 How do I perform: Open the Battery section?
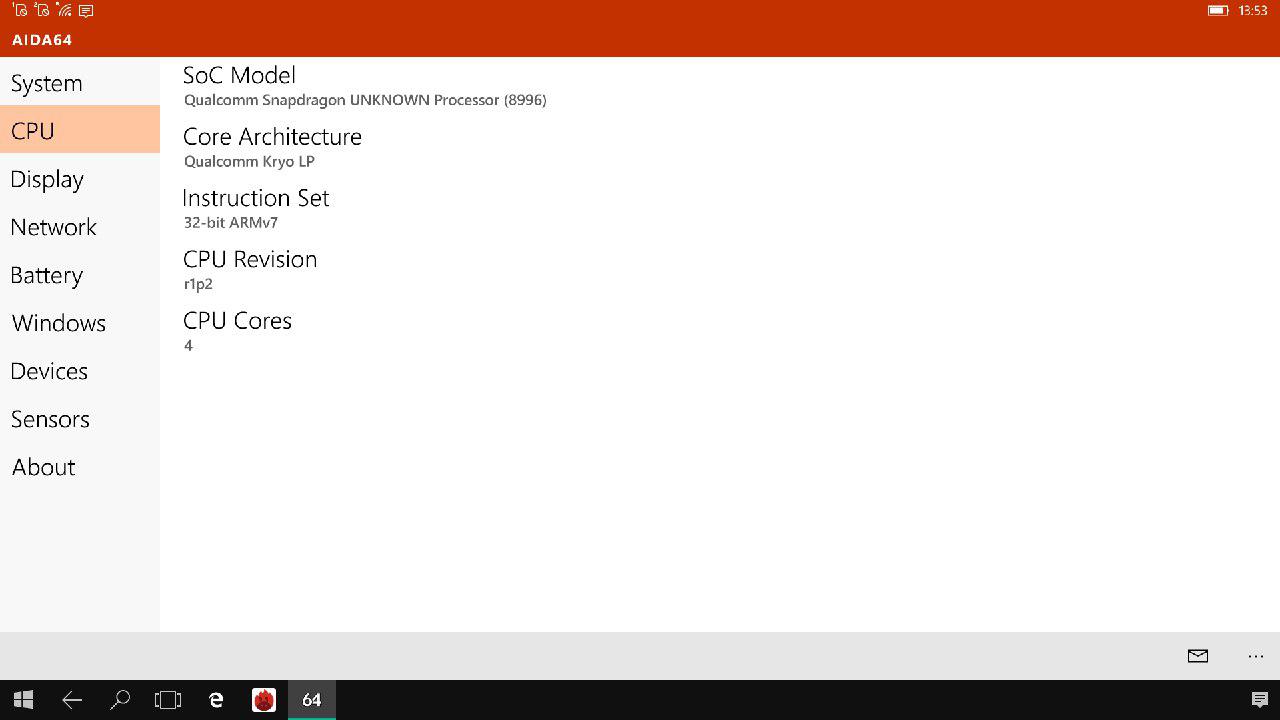(80, 274)
